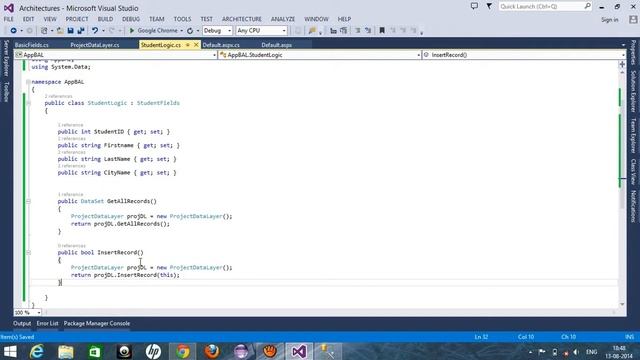Open the Error List panel tab
This screenshot has width=640, height=360.
coord(47,323)
